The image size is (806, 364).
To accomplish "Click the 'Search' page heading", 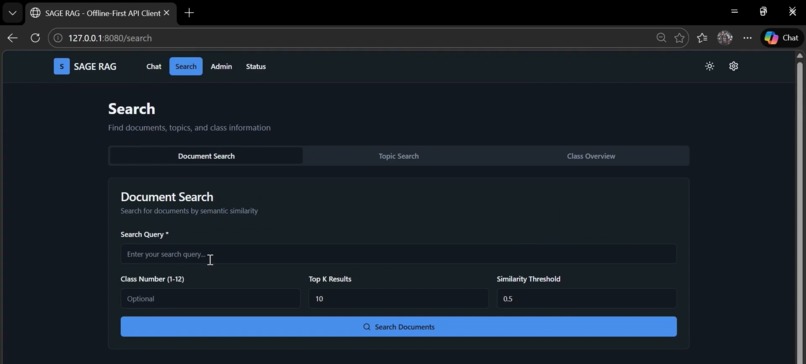I will pyautogui.click(x=132, y=109).
